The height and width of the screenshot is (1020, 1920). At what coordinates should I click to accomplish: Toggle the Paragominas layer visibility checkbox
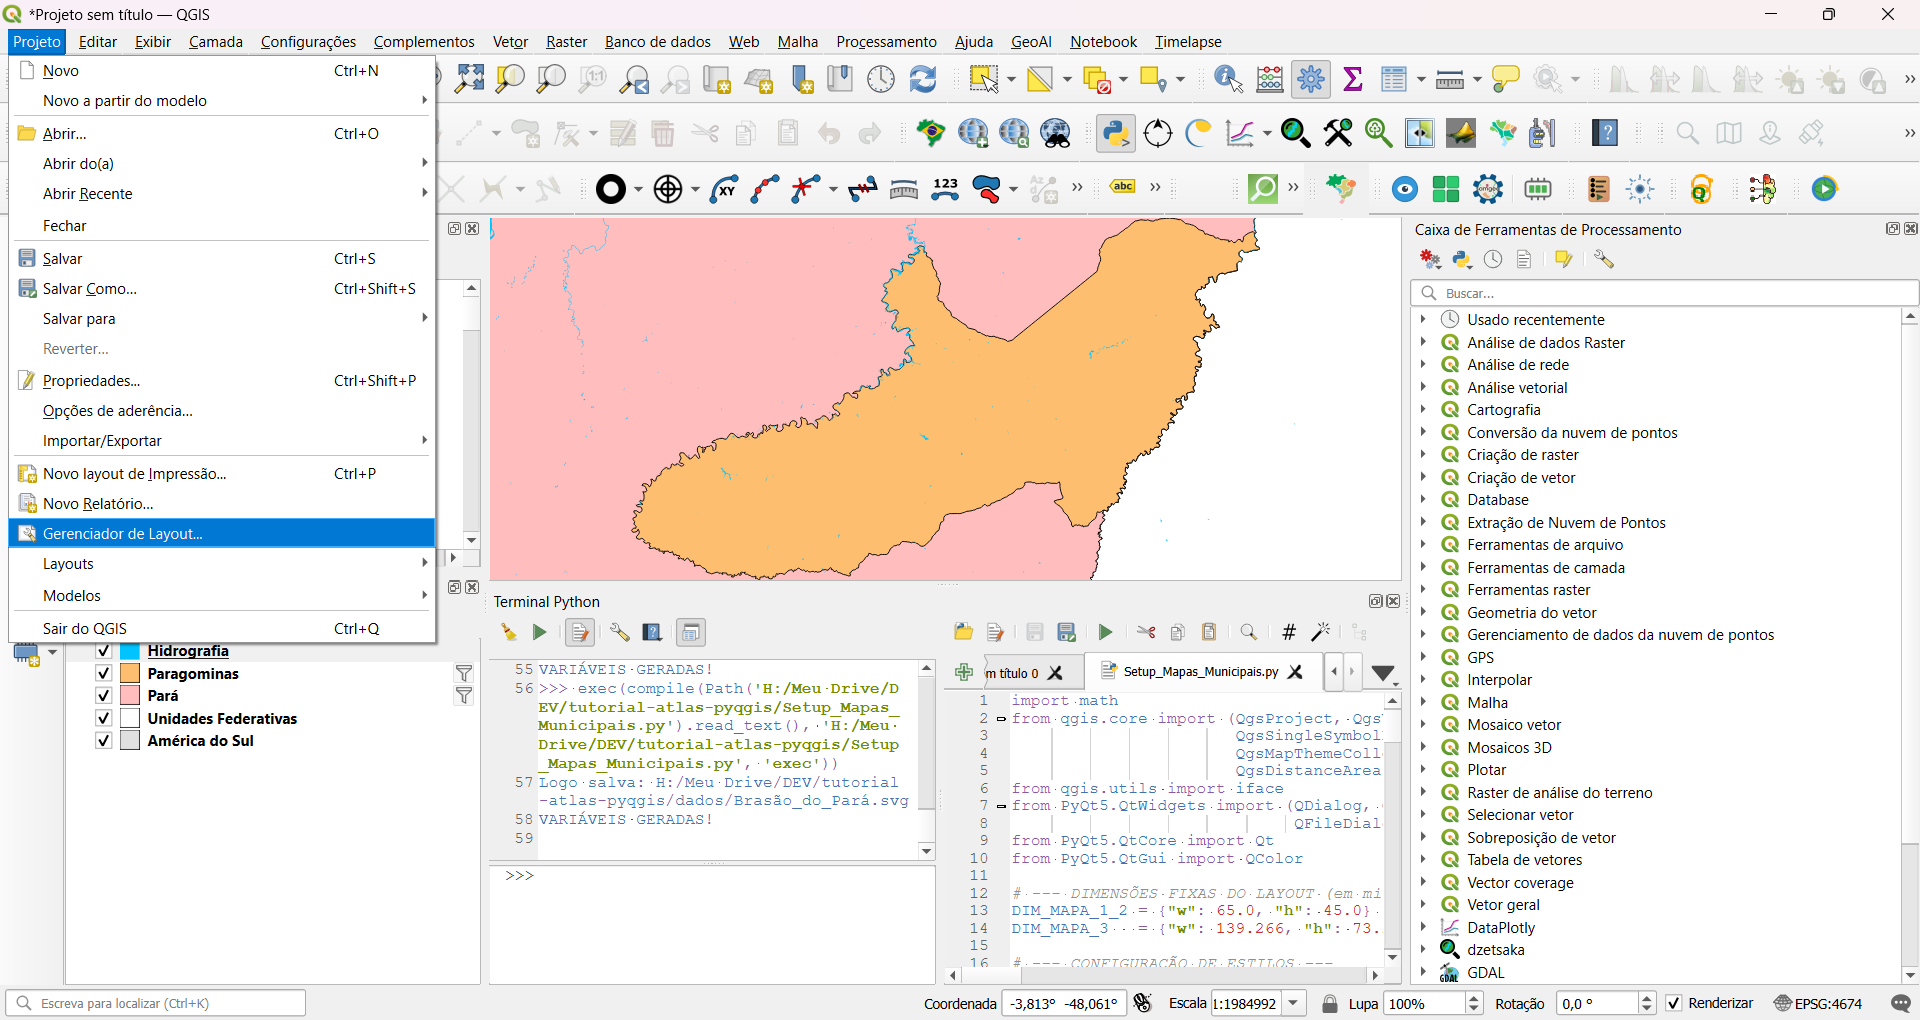tap(103, 674)
